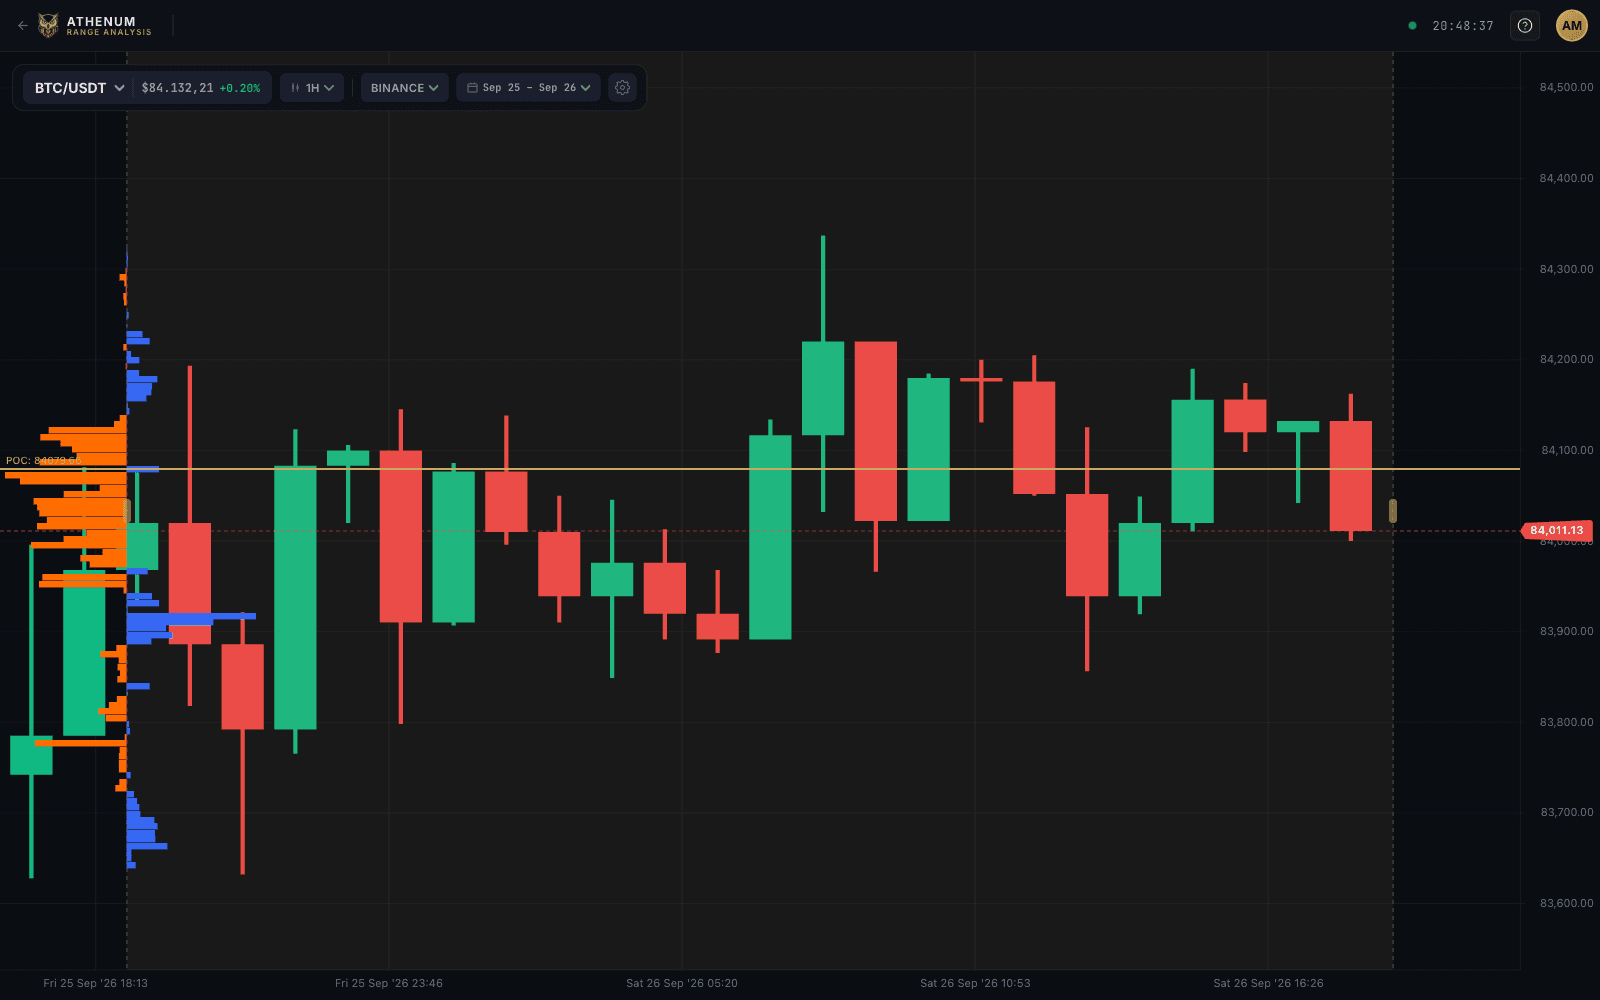Go back using the top-left arrow
Image resolution: width=1600 pixels, height=1000 pixels.
(x=22, y=26)
